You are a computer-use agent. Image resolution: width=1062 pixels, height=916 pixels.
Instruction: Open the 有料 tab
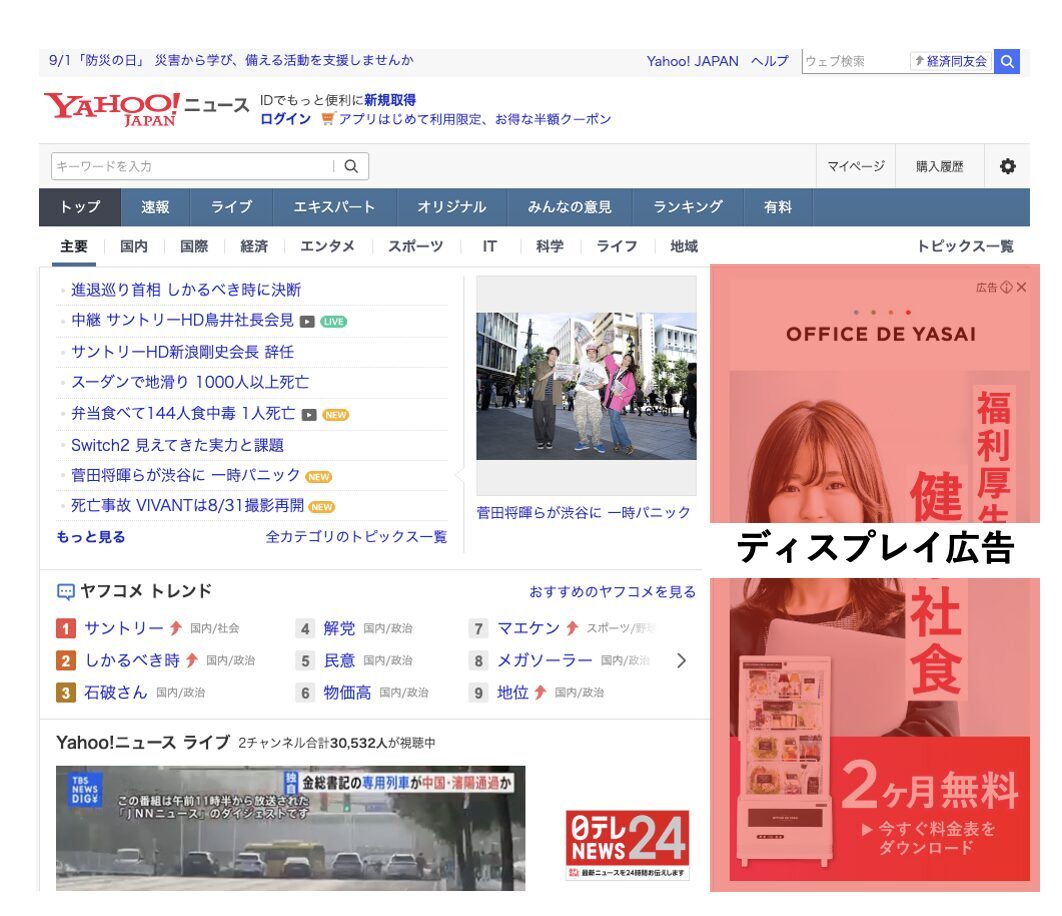(x=778, y=207)
